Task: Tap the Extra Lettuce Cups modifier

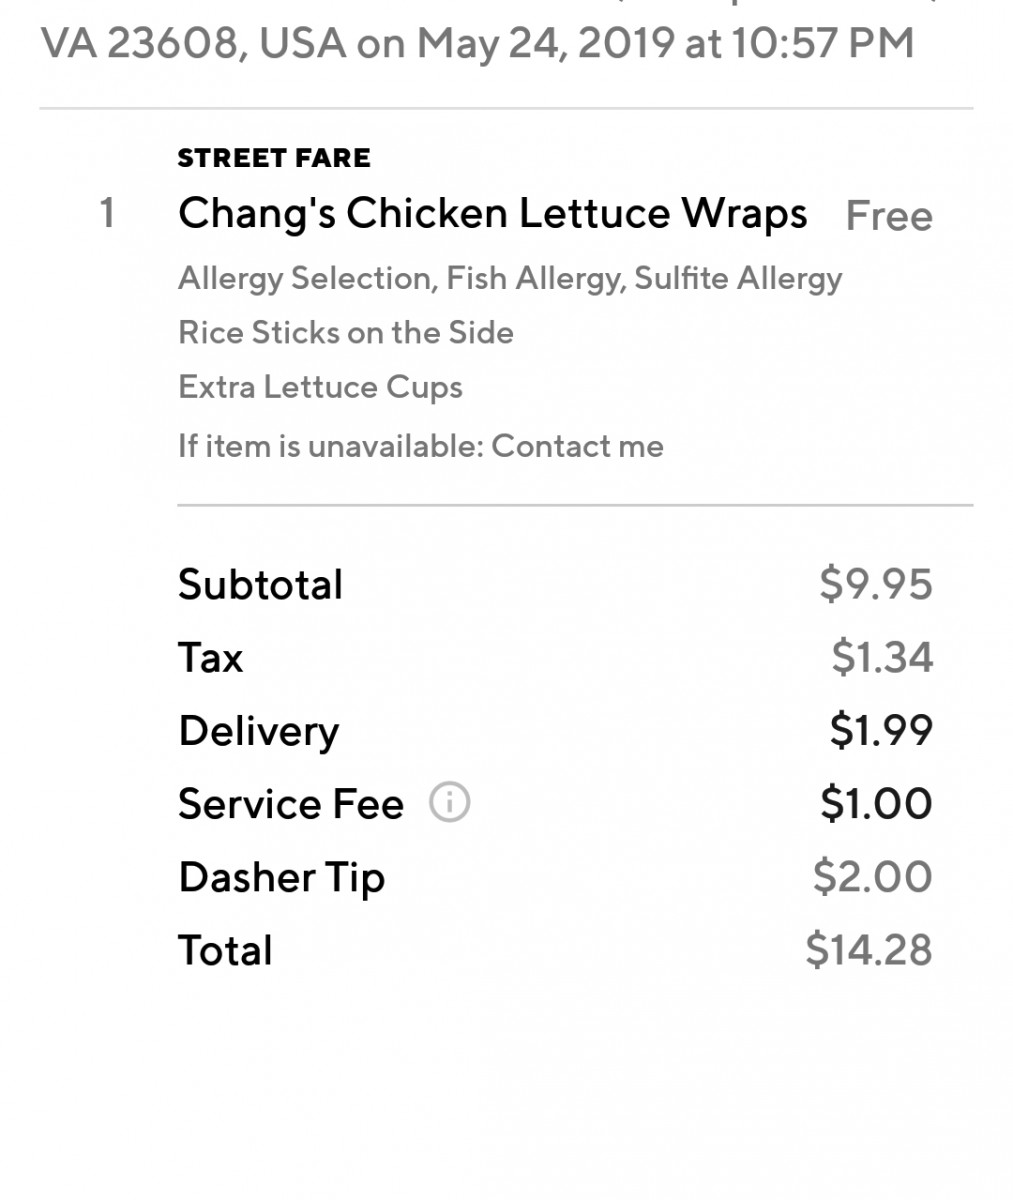Action: [320, 387]
